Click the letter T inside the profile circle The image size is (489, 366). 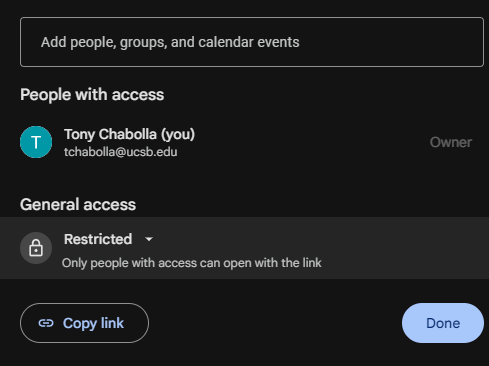point(36,142)
